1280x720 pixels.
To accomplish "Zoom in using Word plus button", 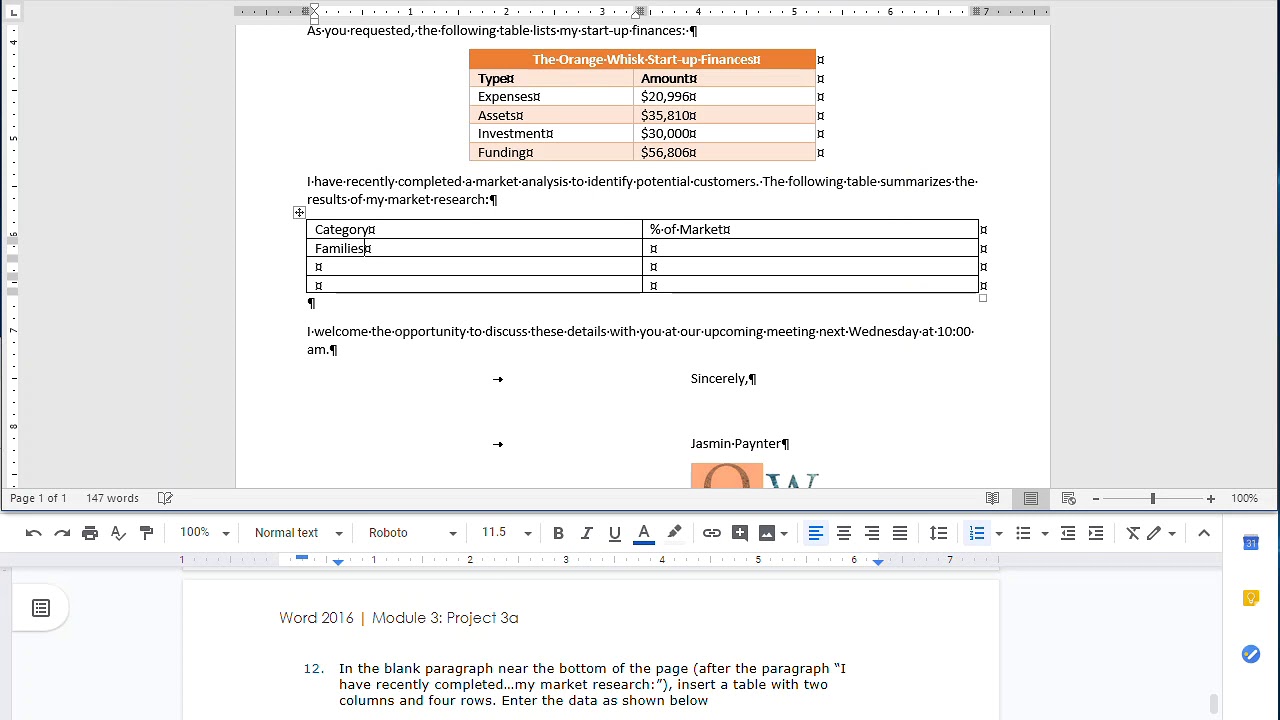I will tap(1210, 498).
